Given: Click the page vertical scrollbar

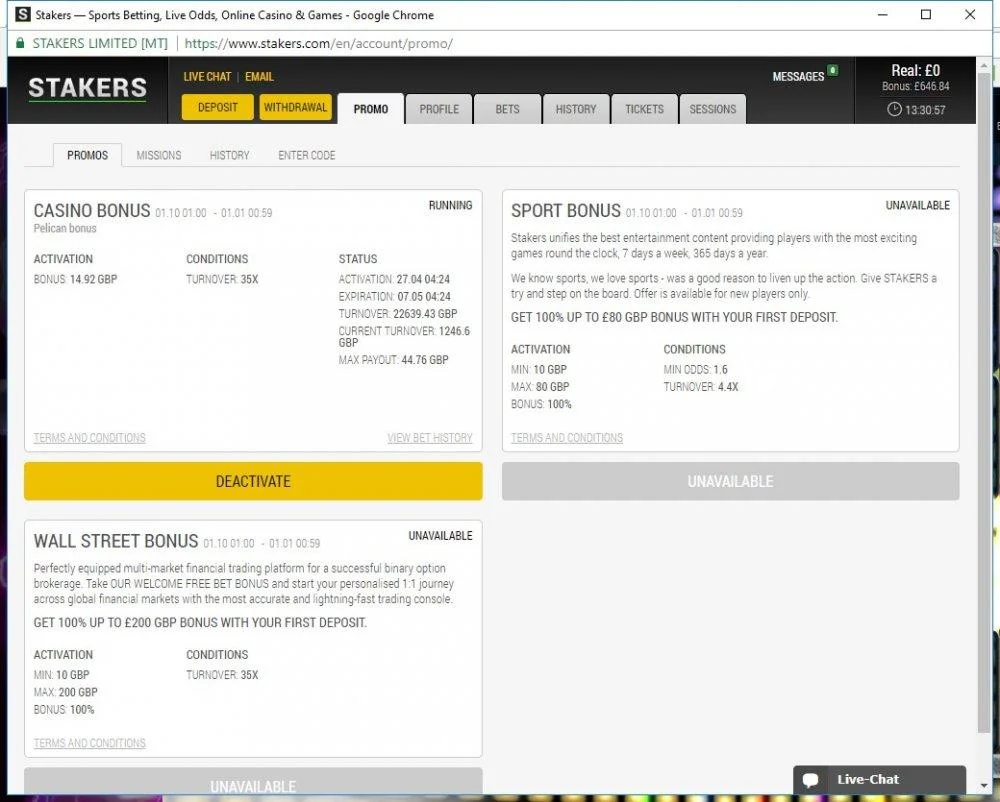Looking at the screenshot, I should [983, 402].
